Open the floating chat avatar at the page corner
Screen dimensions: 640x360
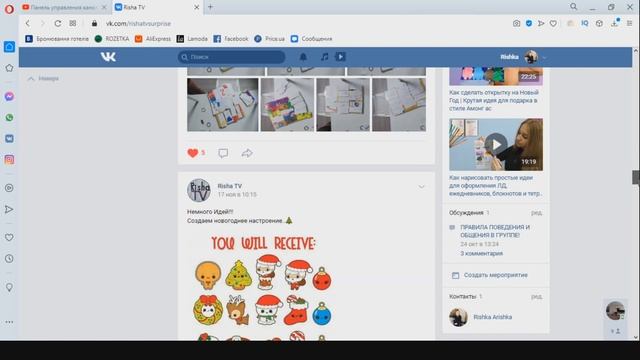615,311
